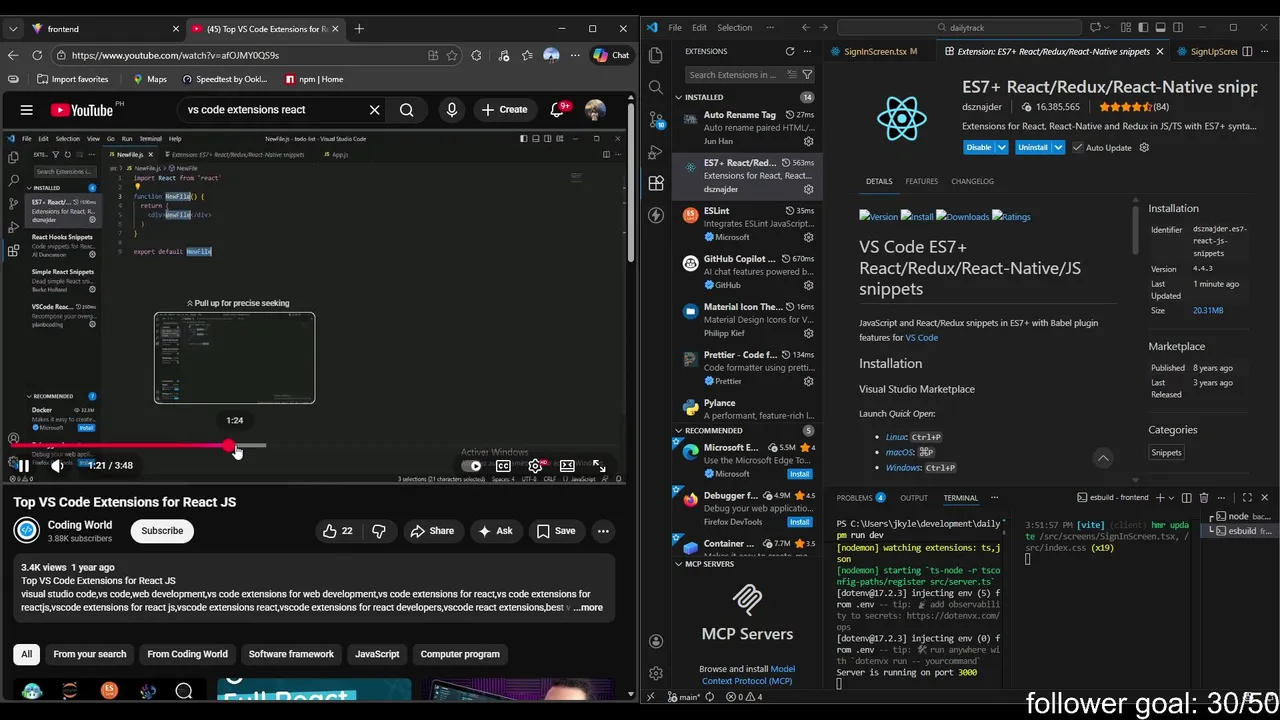Focus the Search Extensions input field

pos(737,74)
